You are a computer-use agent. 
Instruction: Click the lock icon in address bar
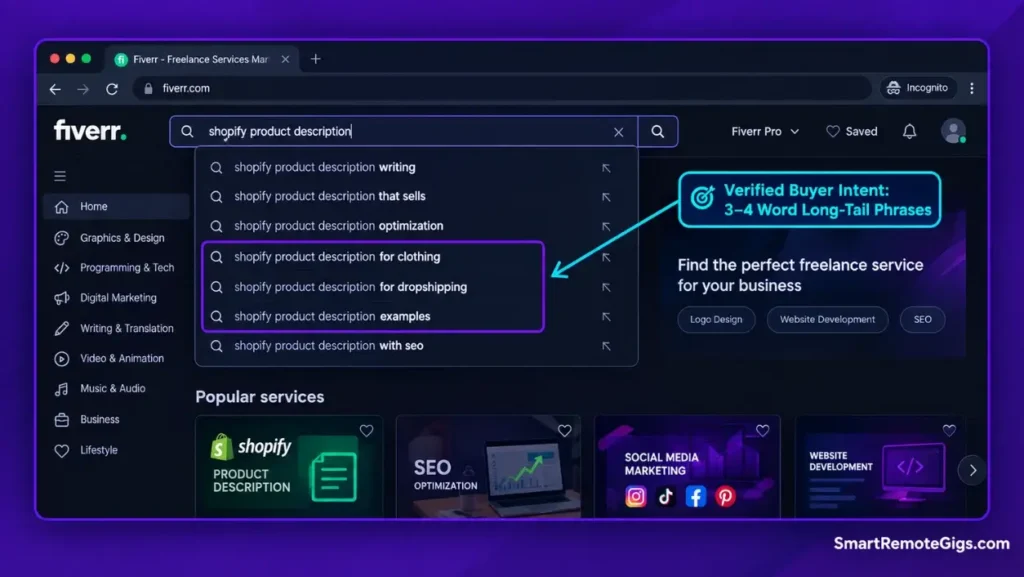148,88
